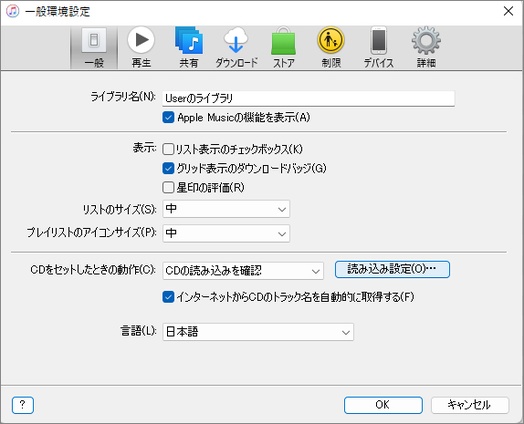Enable リスト表示のチェックボックス option

point(168,149)
